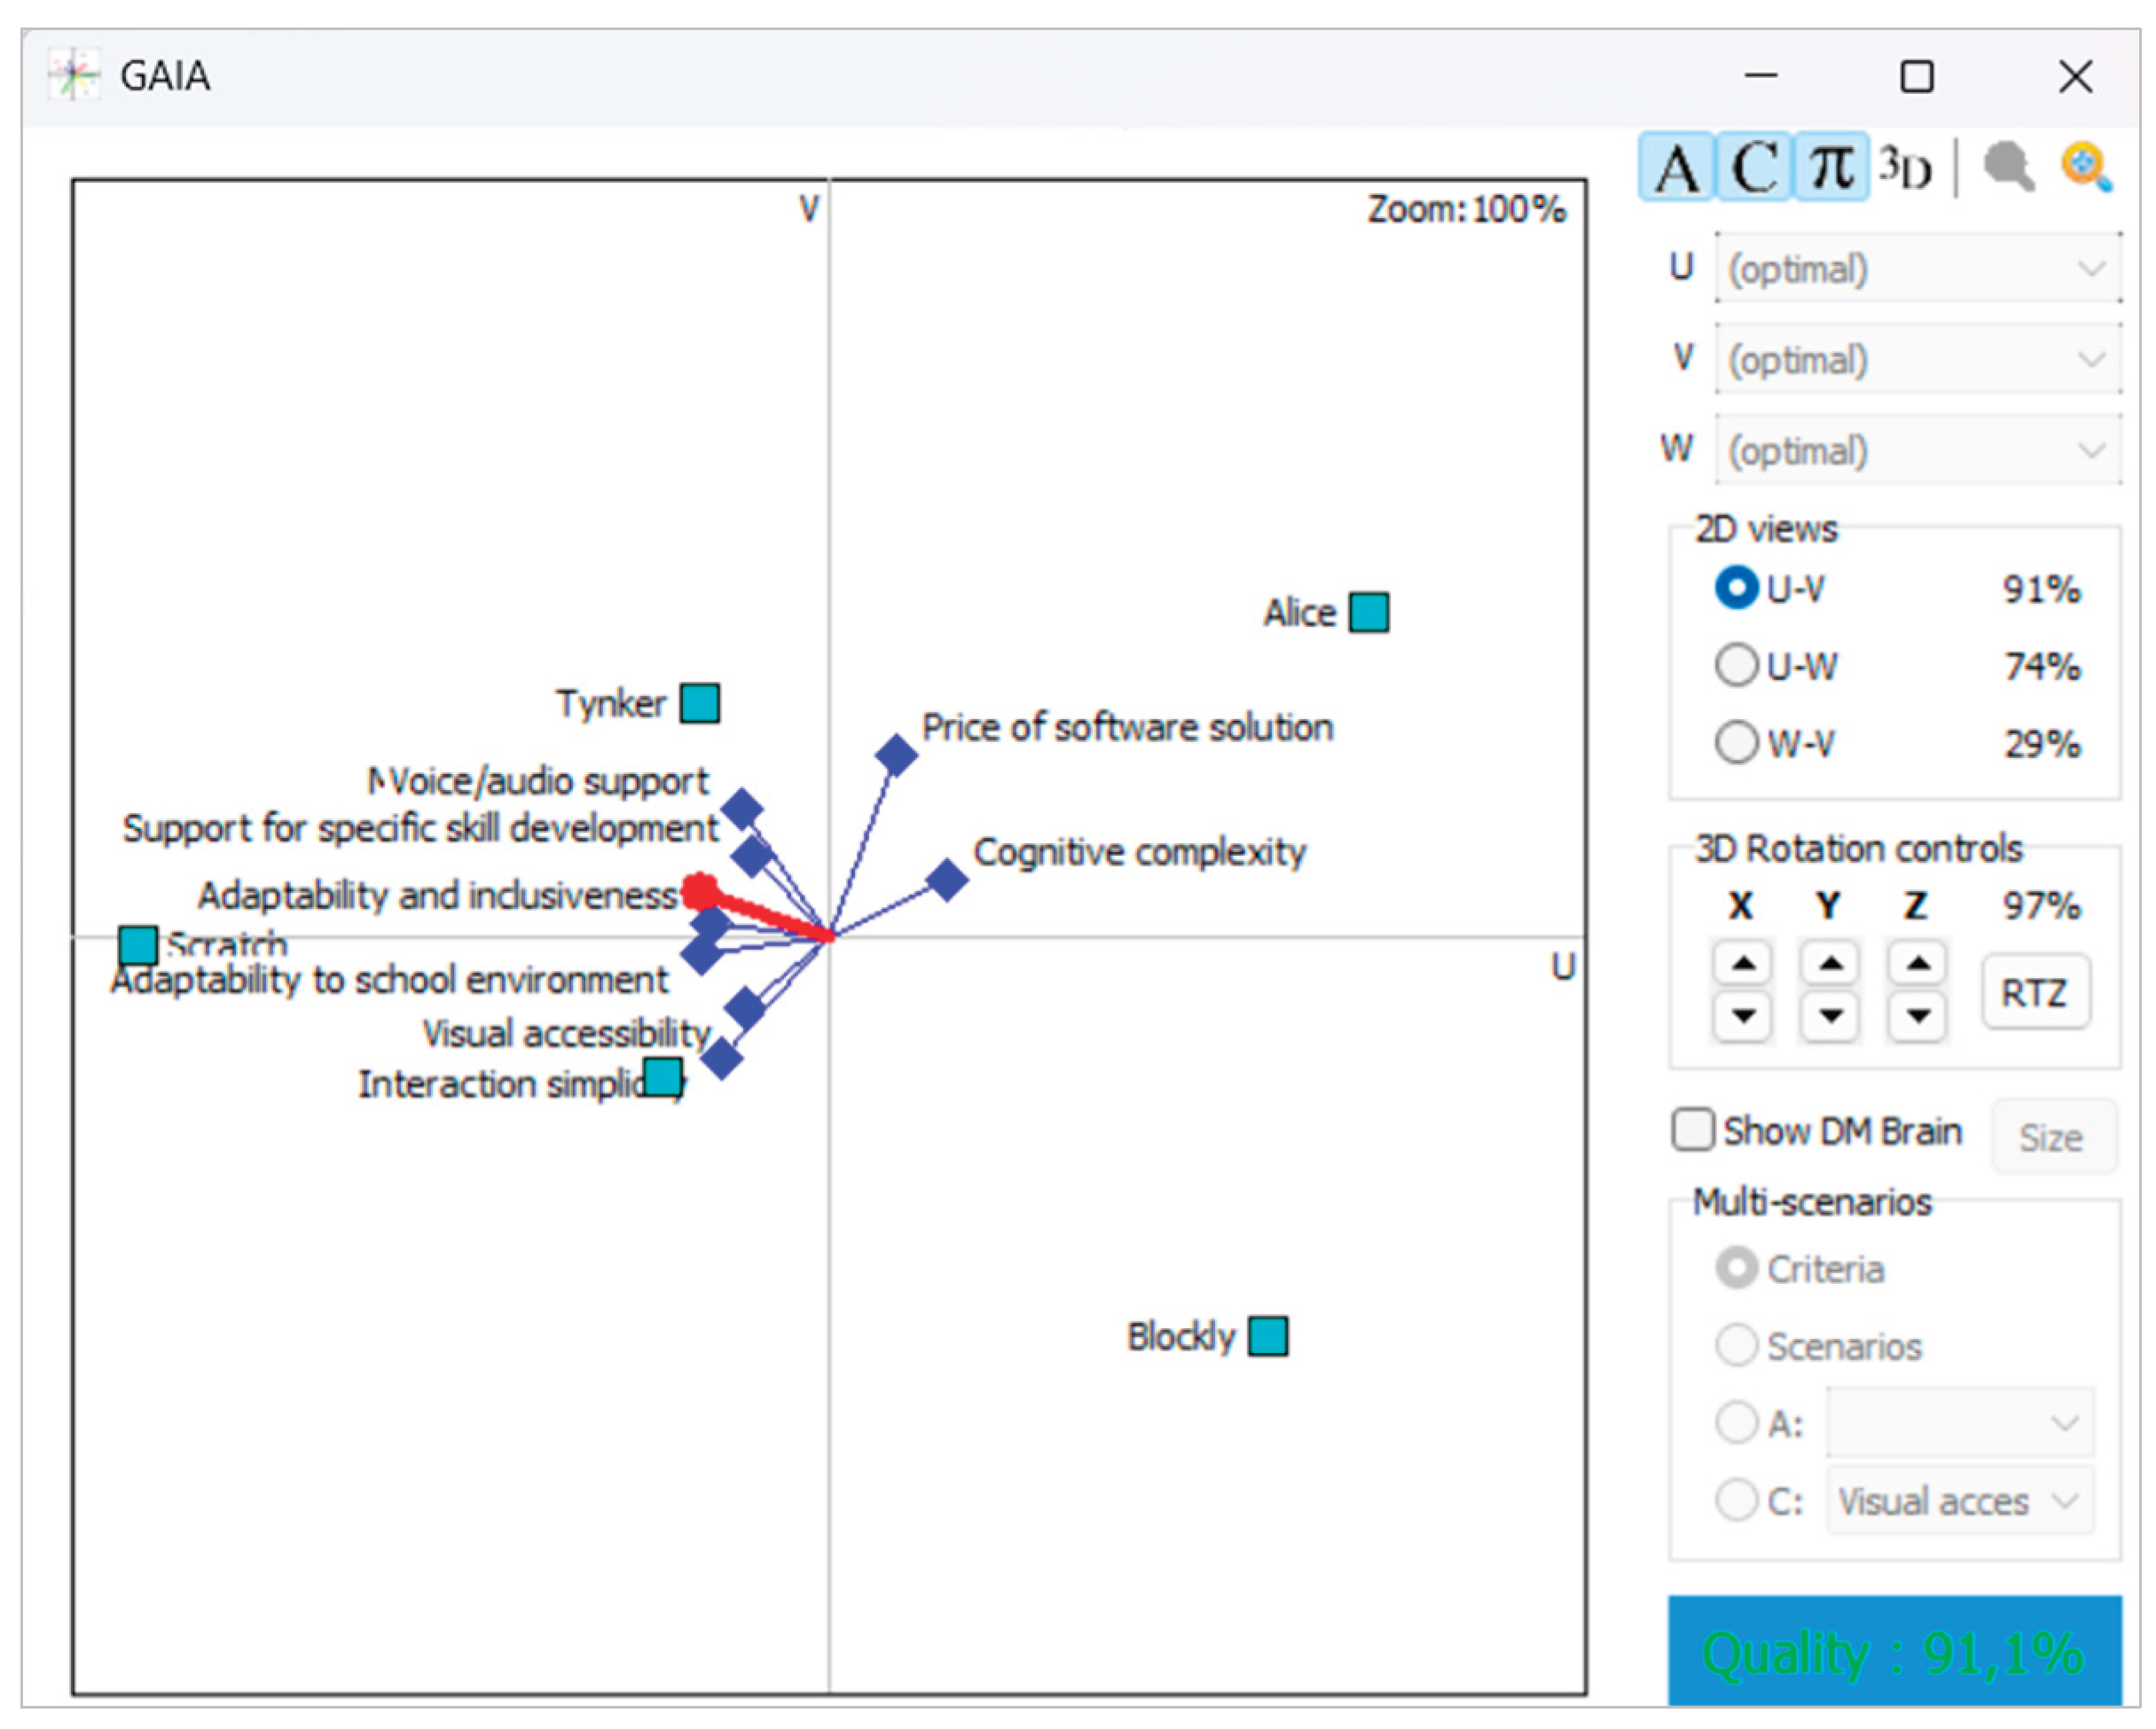Rotate Y axis up arrow
2156x1729 pixels.
1830,963
